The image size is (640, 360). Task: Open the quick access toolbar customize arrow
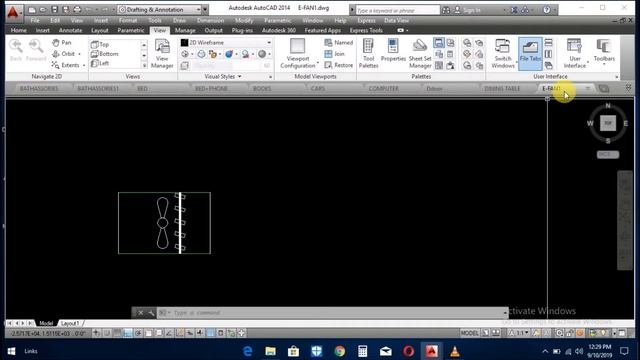coord(205,9)
